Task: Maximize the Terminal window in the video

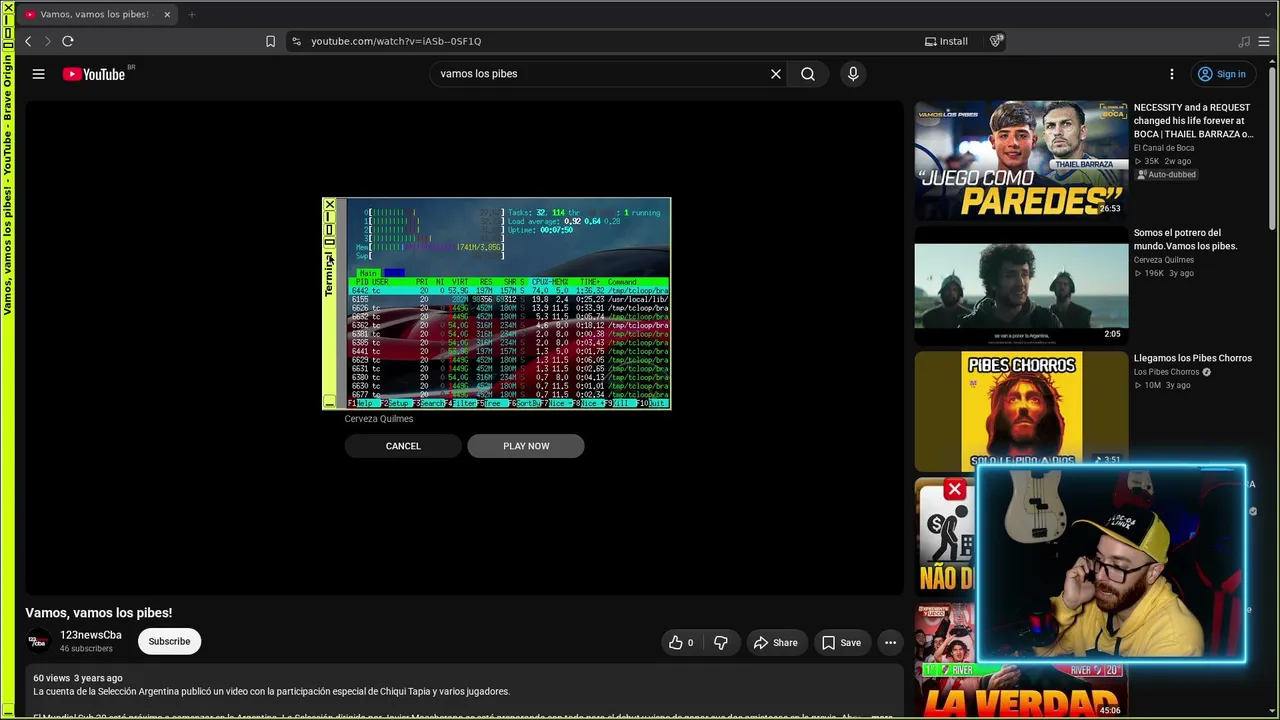Action: tap(329, 230)
